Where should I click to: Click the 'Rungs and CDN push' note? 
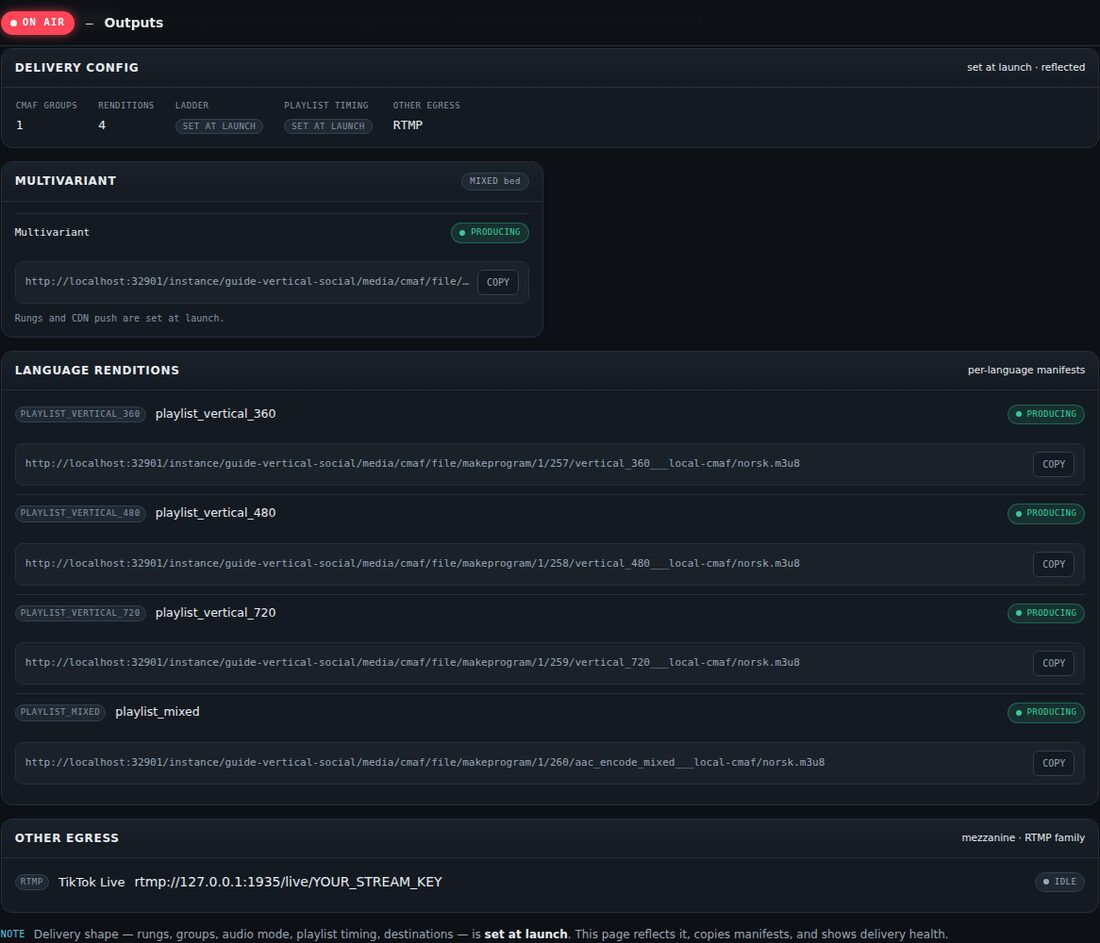pos(119,319)
